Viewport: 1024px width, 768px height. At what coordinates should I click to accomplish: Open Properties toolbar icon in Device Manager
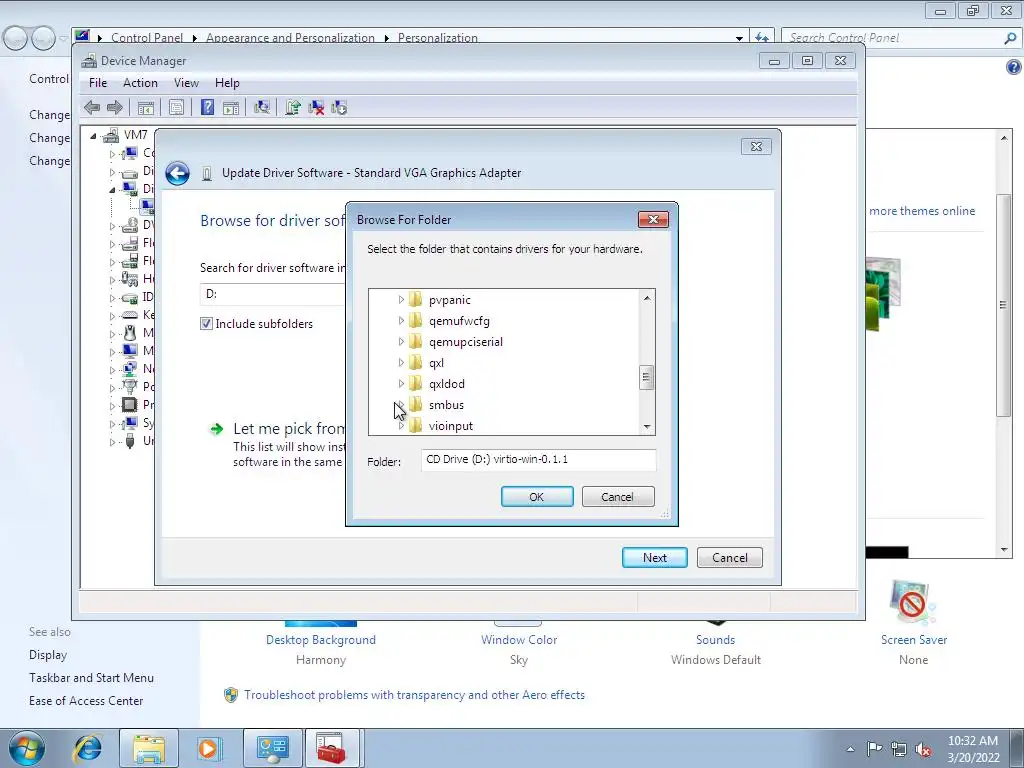click(x=176, y=108)
